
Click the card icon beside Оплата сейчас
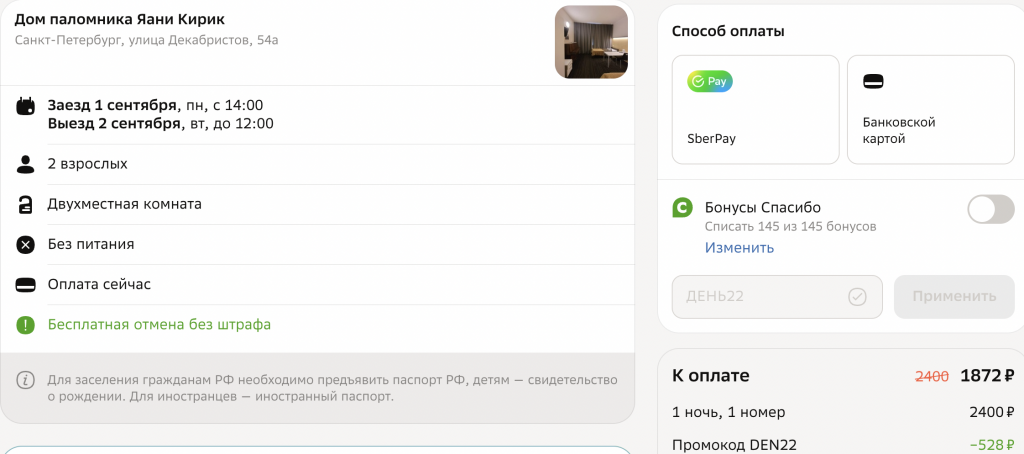25,285
